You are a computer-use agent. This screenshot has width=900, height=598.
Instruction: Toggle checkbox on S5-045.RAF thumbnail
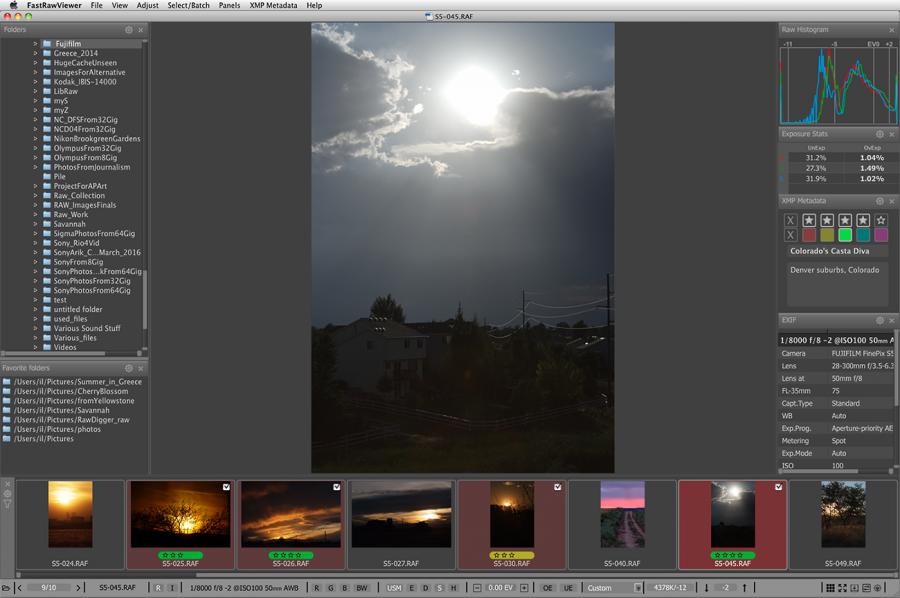pos(776,487)
